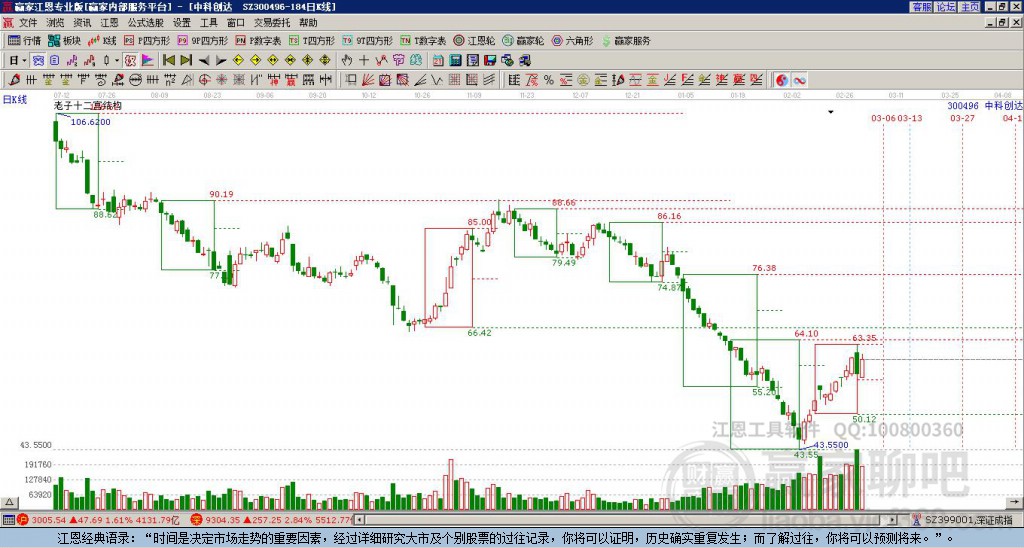Open the T四方形 tool
Viewport: 1024px width, 548px height.
(312, 40)
